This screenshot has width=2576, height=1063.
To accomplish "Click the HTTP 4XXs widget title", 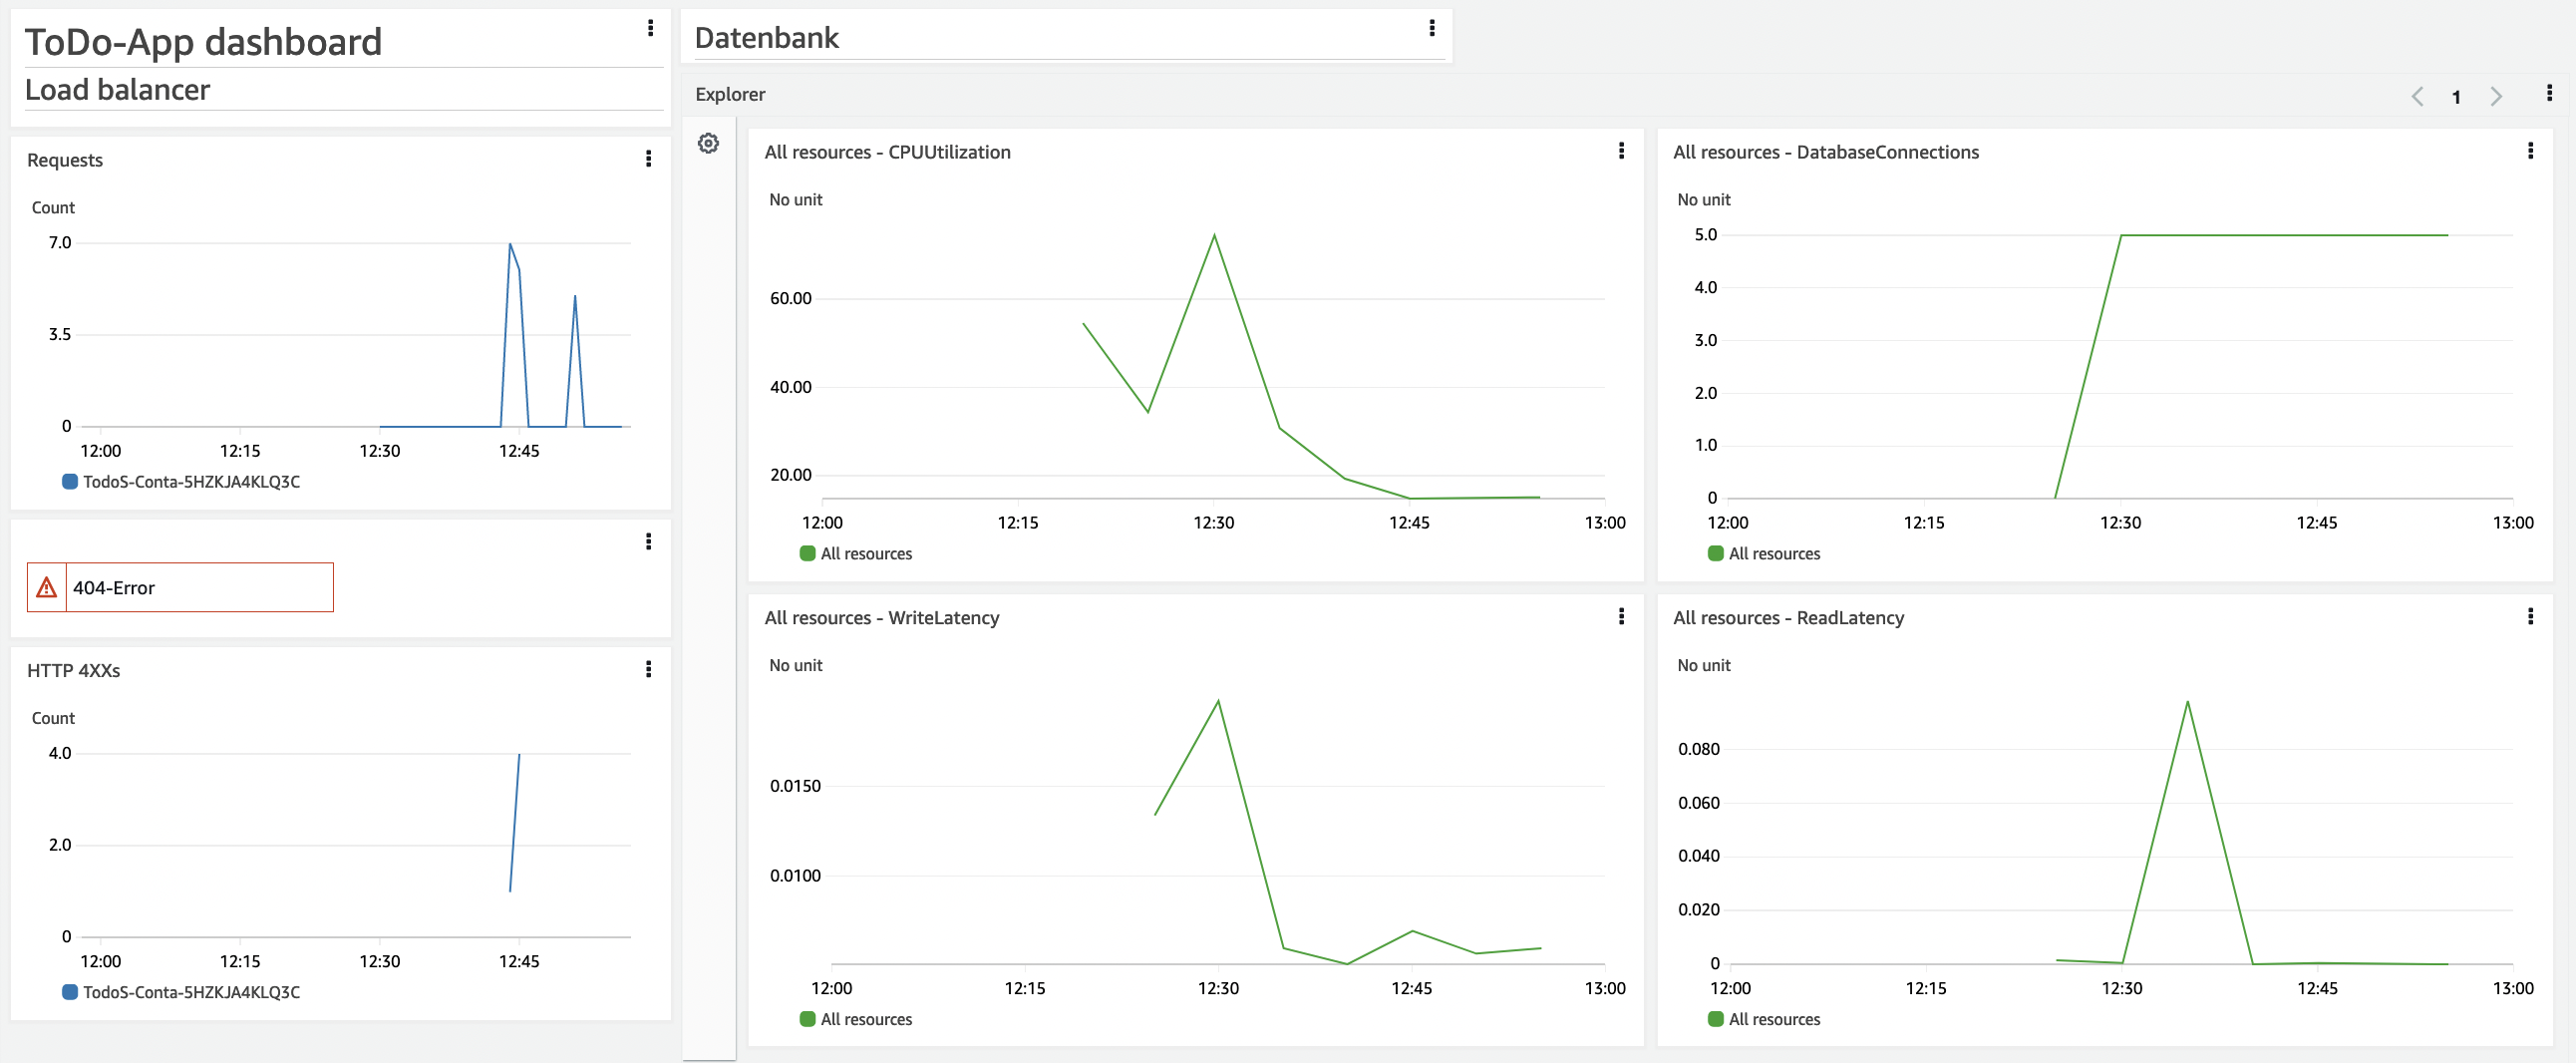I will (73, 671).
